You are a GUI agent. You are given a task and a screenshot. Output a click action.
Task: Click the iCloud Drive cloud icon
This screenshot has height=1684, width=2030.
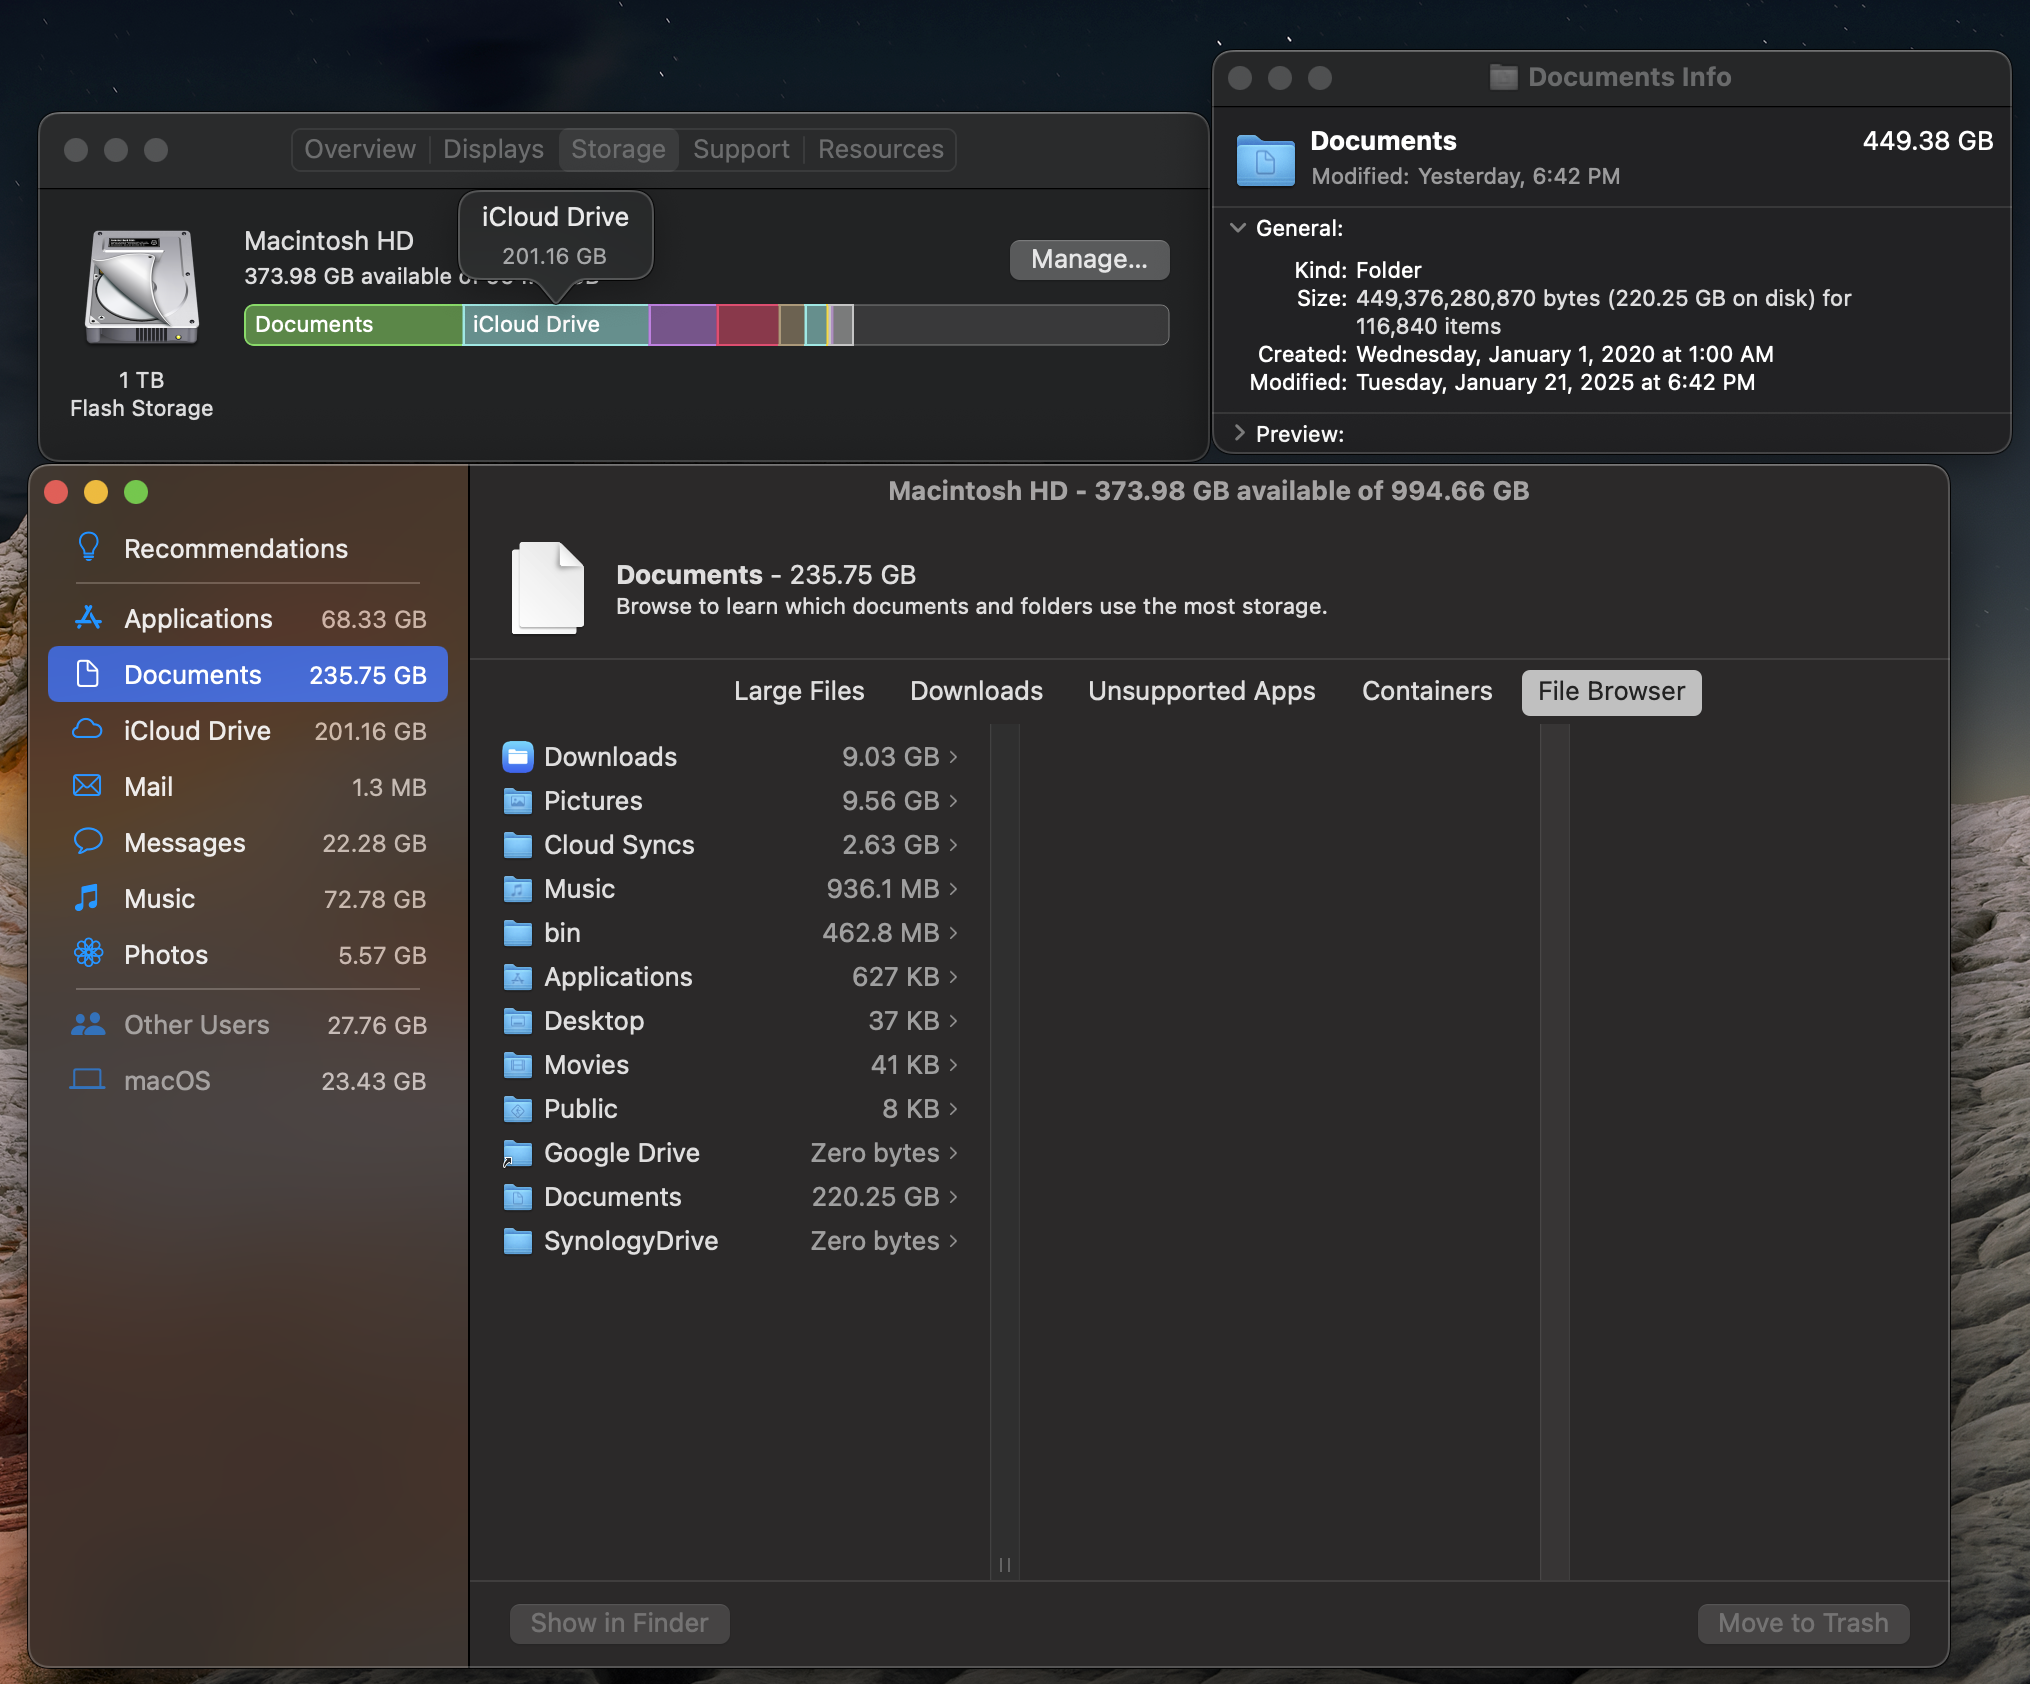click(88, 730)
